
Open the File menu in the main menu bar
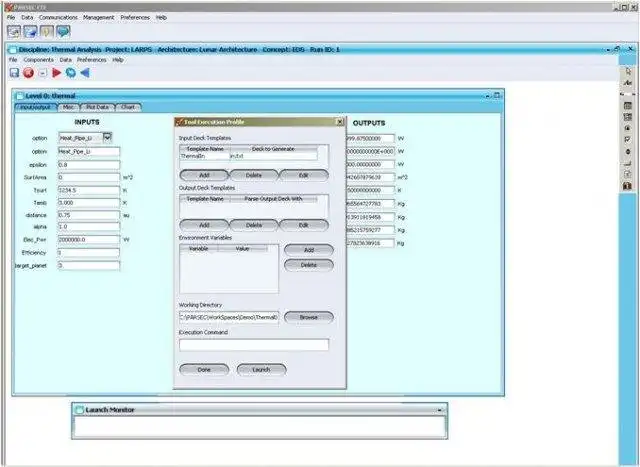point(11,18)
